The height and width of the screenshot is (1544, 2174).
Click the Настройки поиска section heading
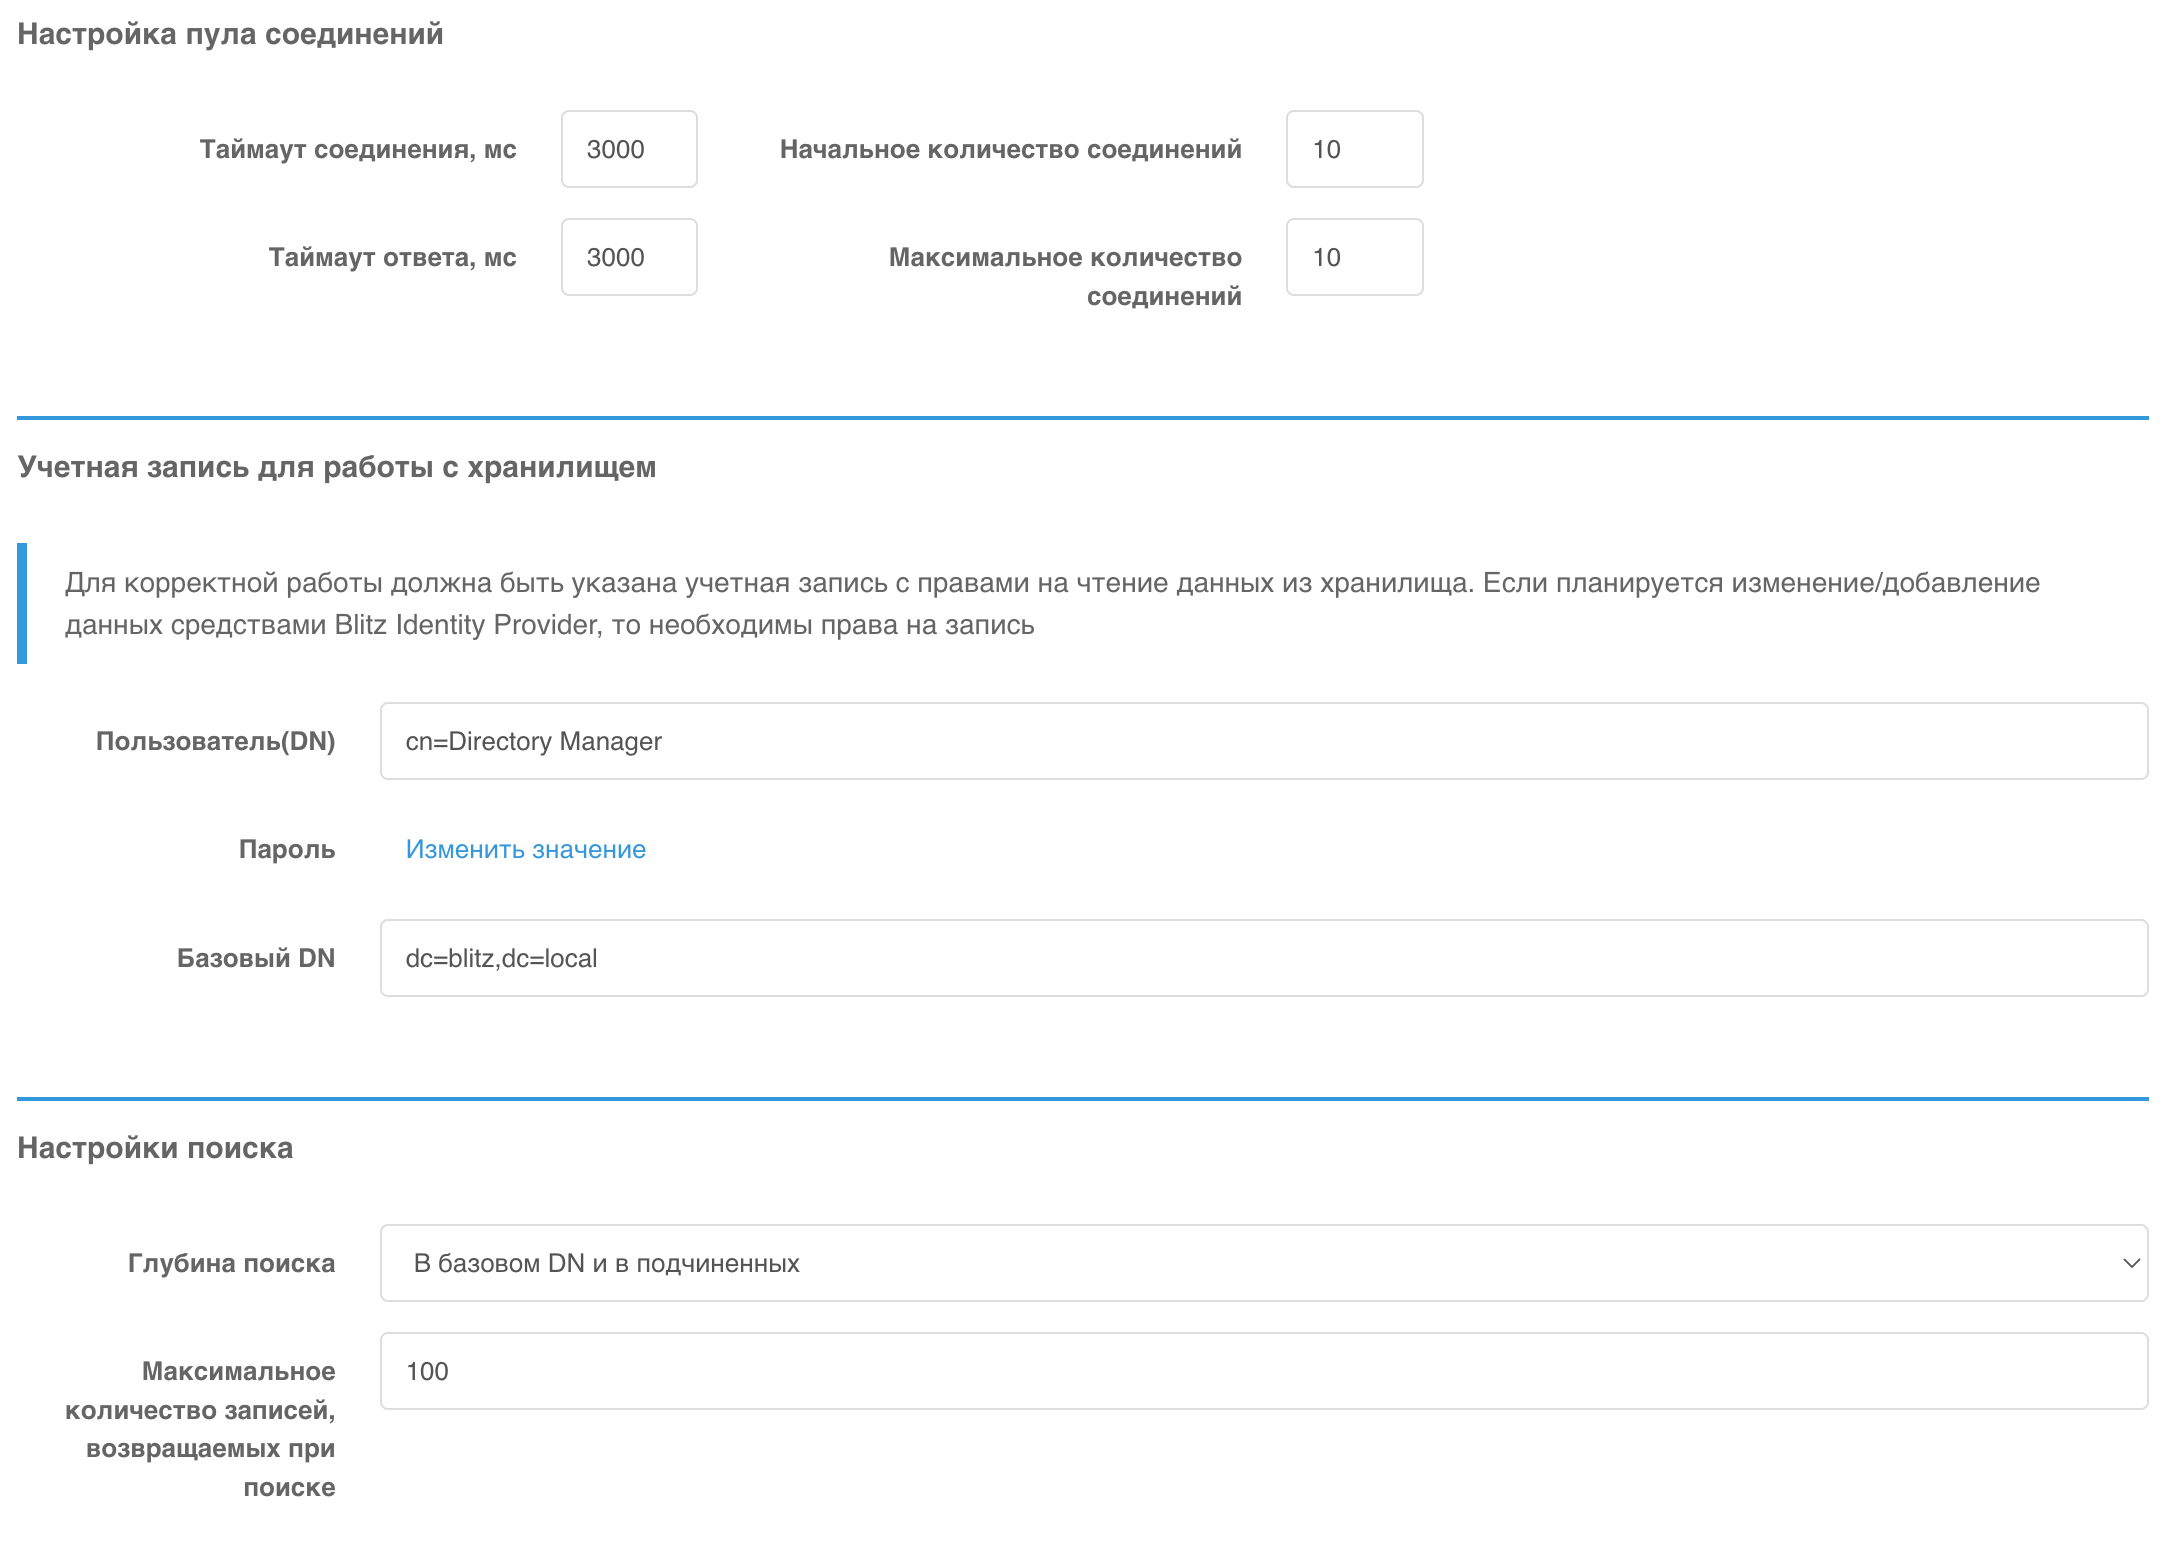tap(155, 1148)
